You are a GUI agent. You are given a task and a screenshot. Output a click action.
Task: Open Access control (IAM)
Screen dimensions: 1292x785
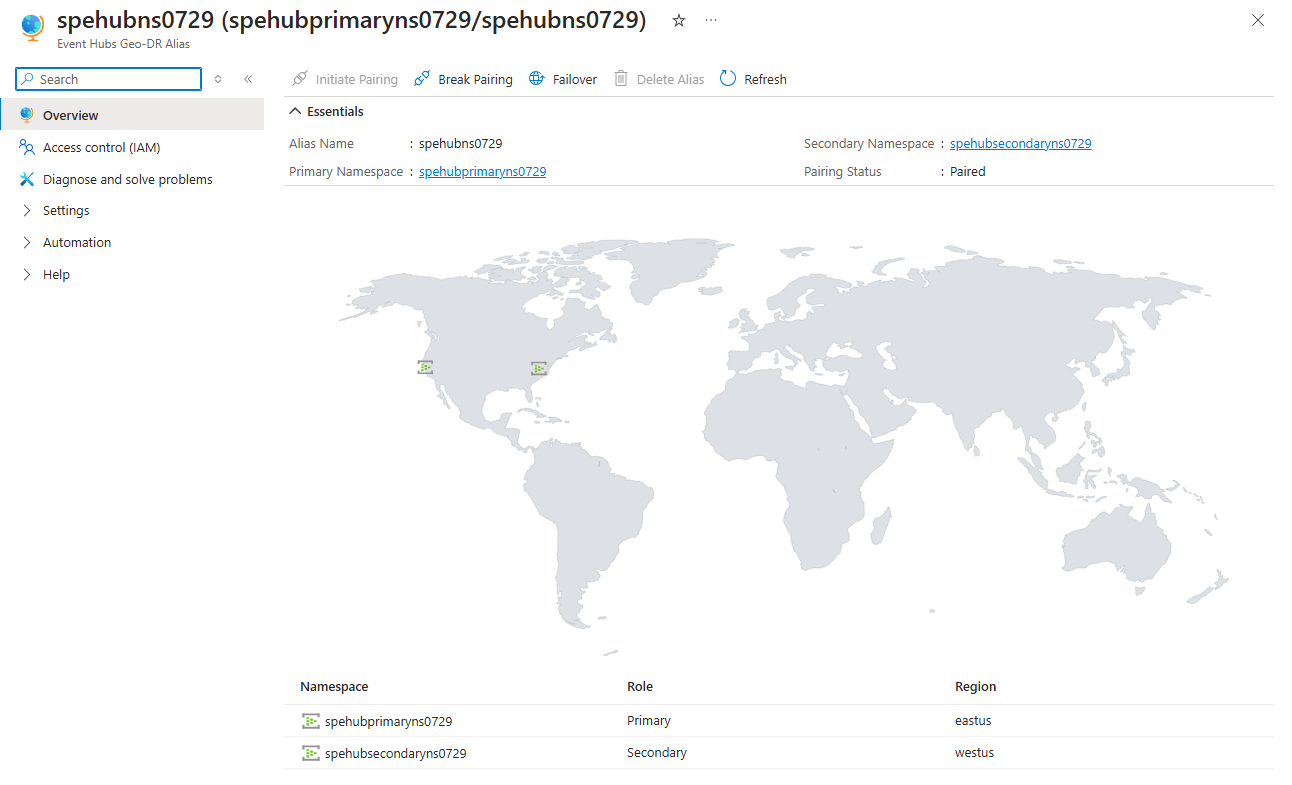pyautogui.click(x=101, y=148)
